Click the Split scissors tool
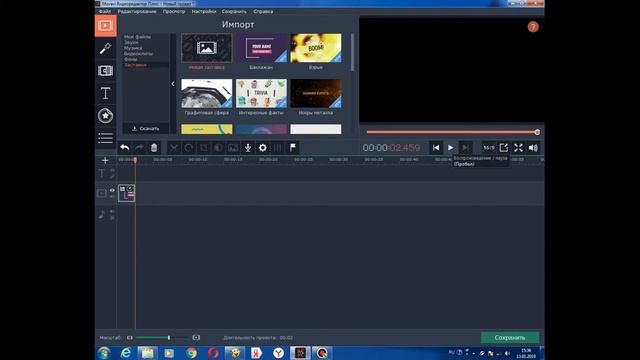This screenshot has width=640, height=360. pyautogui.click(x=174, y=148)
